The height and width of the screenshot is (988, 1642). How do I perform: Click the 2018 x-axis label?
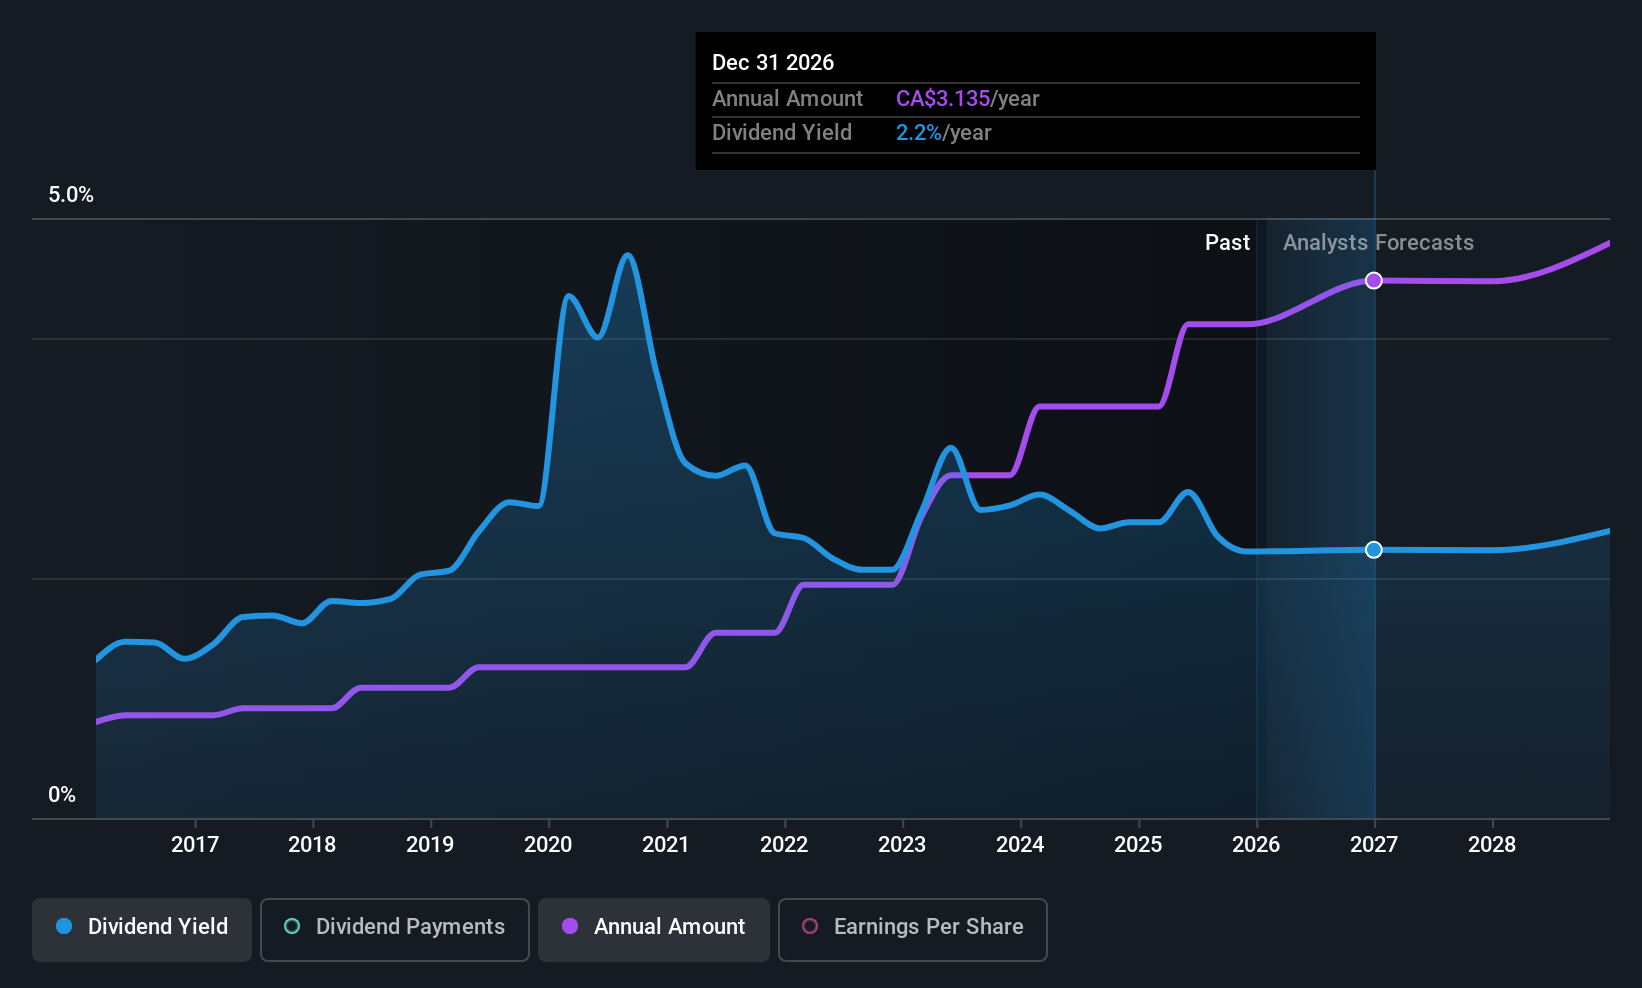pos(312,844)
